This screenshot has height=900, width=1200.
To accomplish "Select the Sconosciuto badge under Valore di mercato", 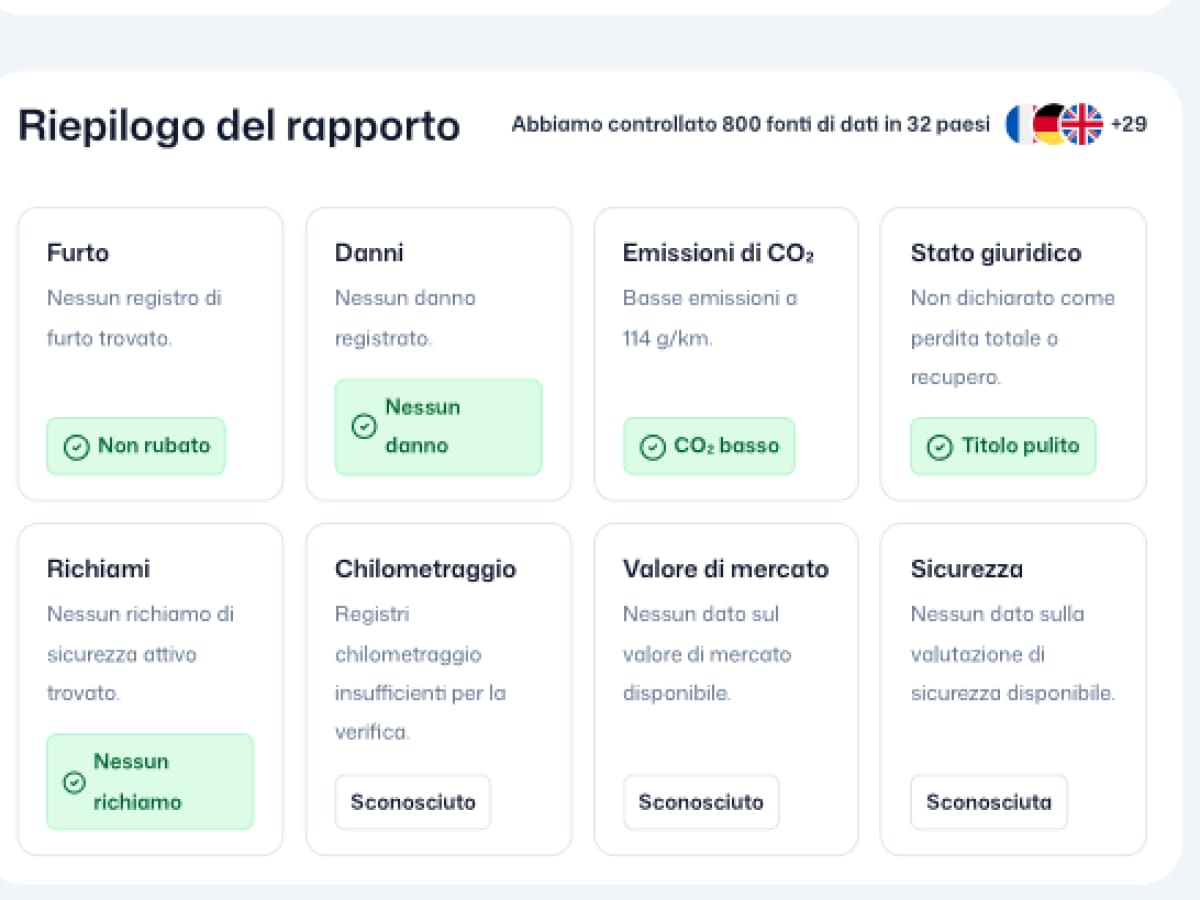I will 701,802.
